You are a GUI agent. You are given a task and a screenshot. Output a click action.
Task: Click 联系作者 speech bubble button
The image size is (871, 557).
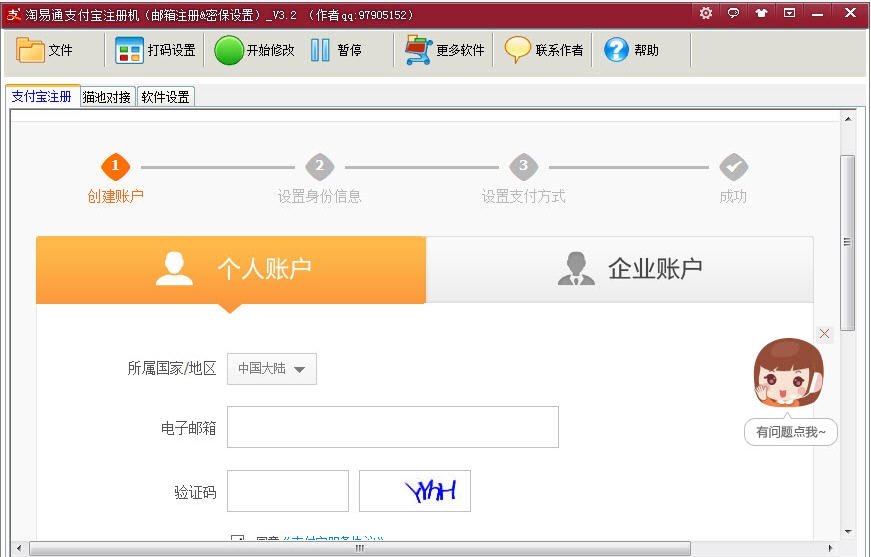[544, 50]
